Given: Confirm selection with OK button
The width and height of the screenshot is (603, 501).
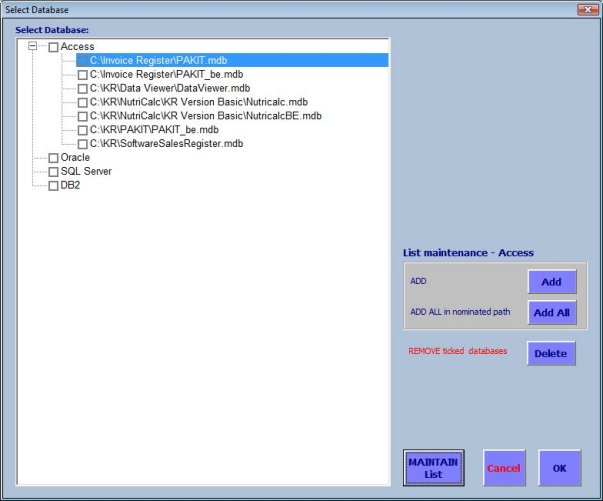Looking at the screenshot, I should coord(560,468).
